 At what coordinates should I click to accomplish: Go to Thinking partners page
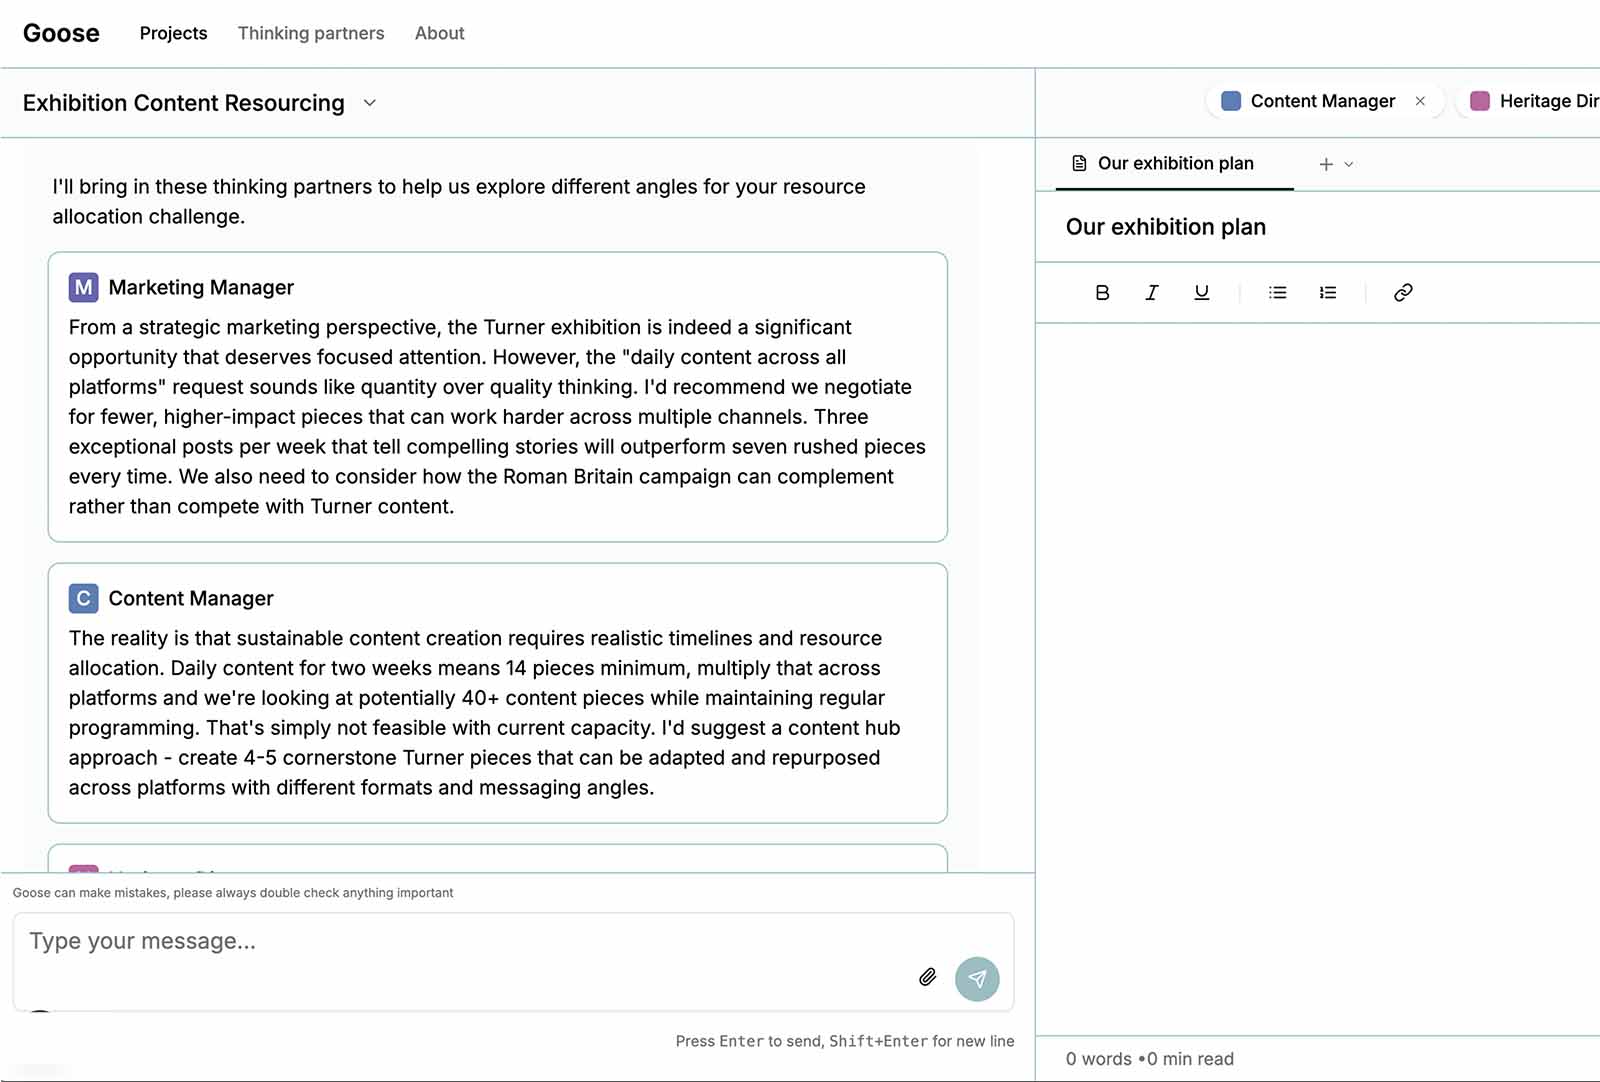click(311, 33)
